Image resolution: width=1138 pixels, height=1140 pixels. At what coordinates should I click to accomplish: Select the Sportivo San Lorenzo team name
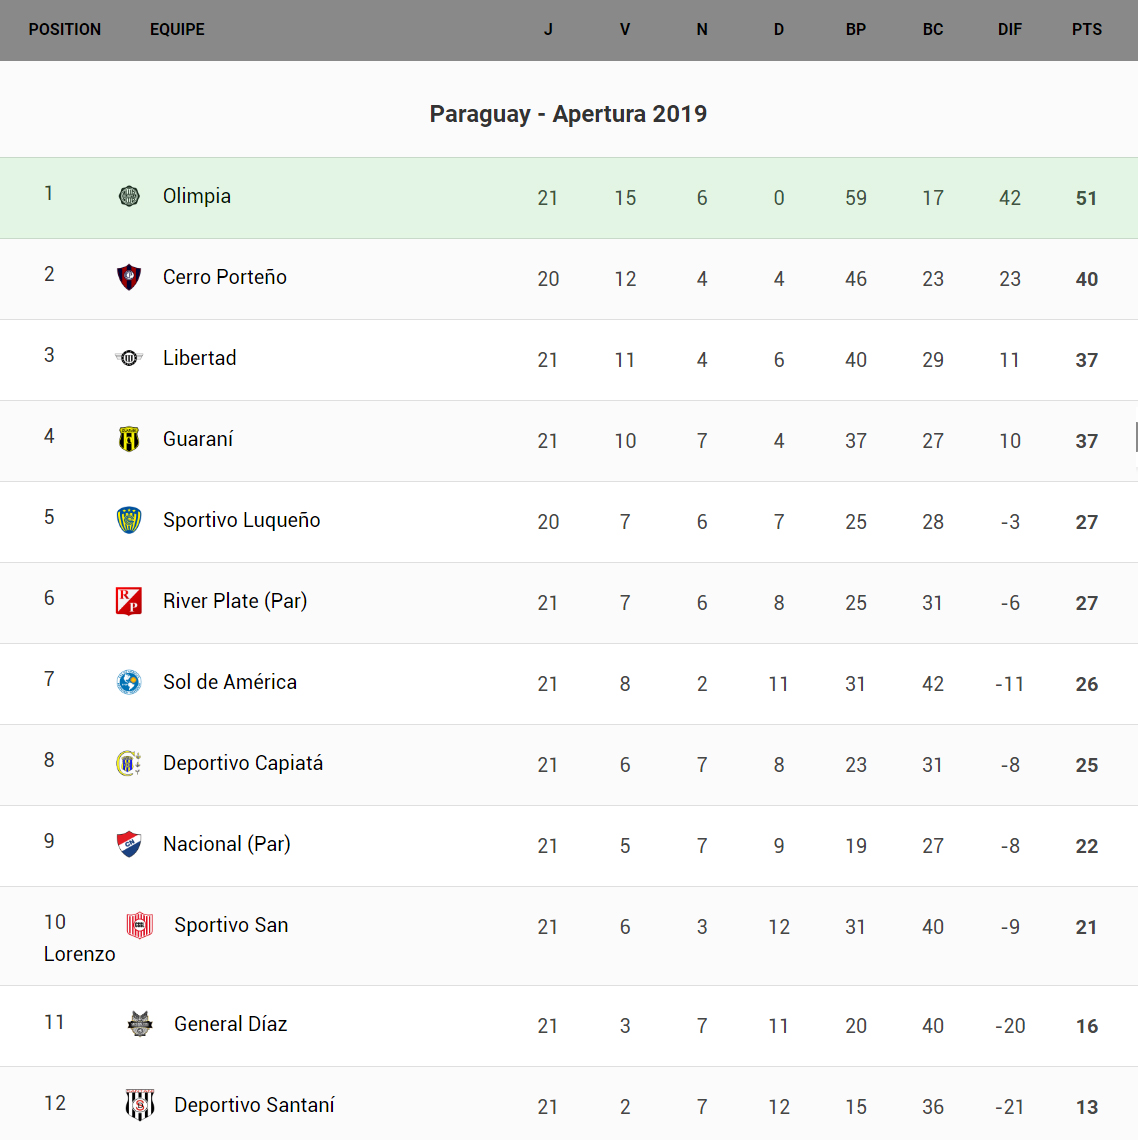pos(231,925)
